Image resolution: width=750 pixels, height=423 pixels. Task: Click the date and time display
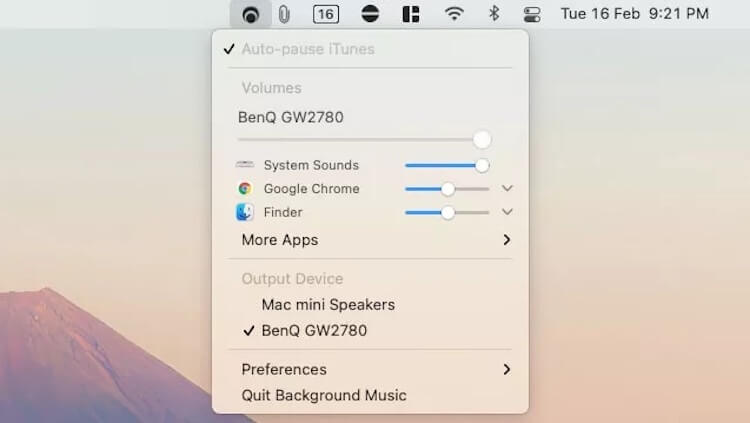635,13
